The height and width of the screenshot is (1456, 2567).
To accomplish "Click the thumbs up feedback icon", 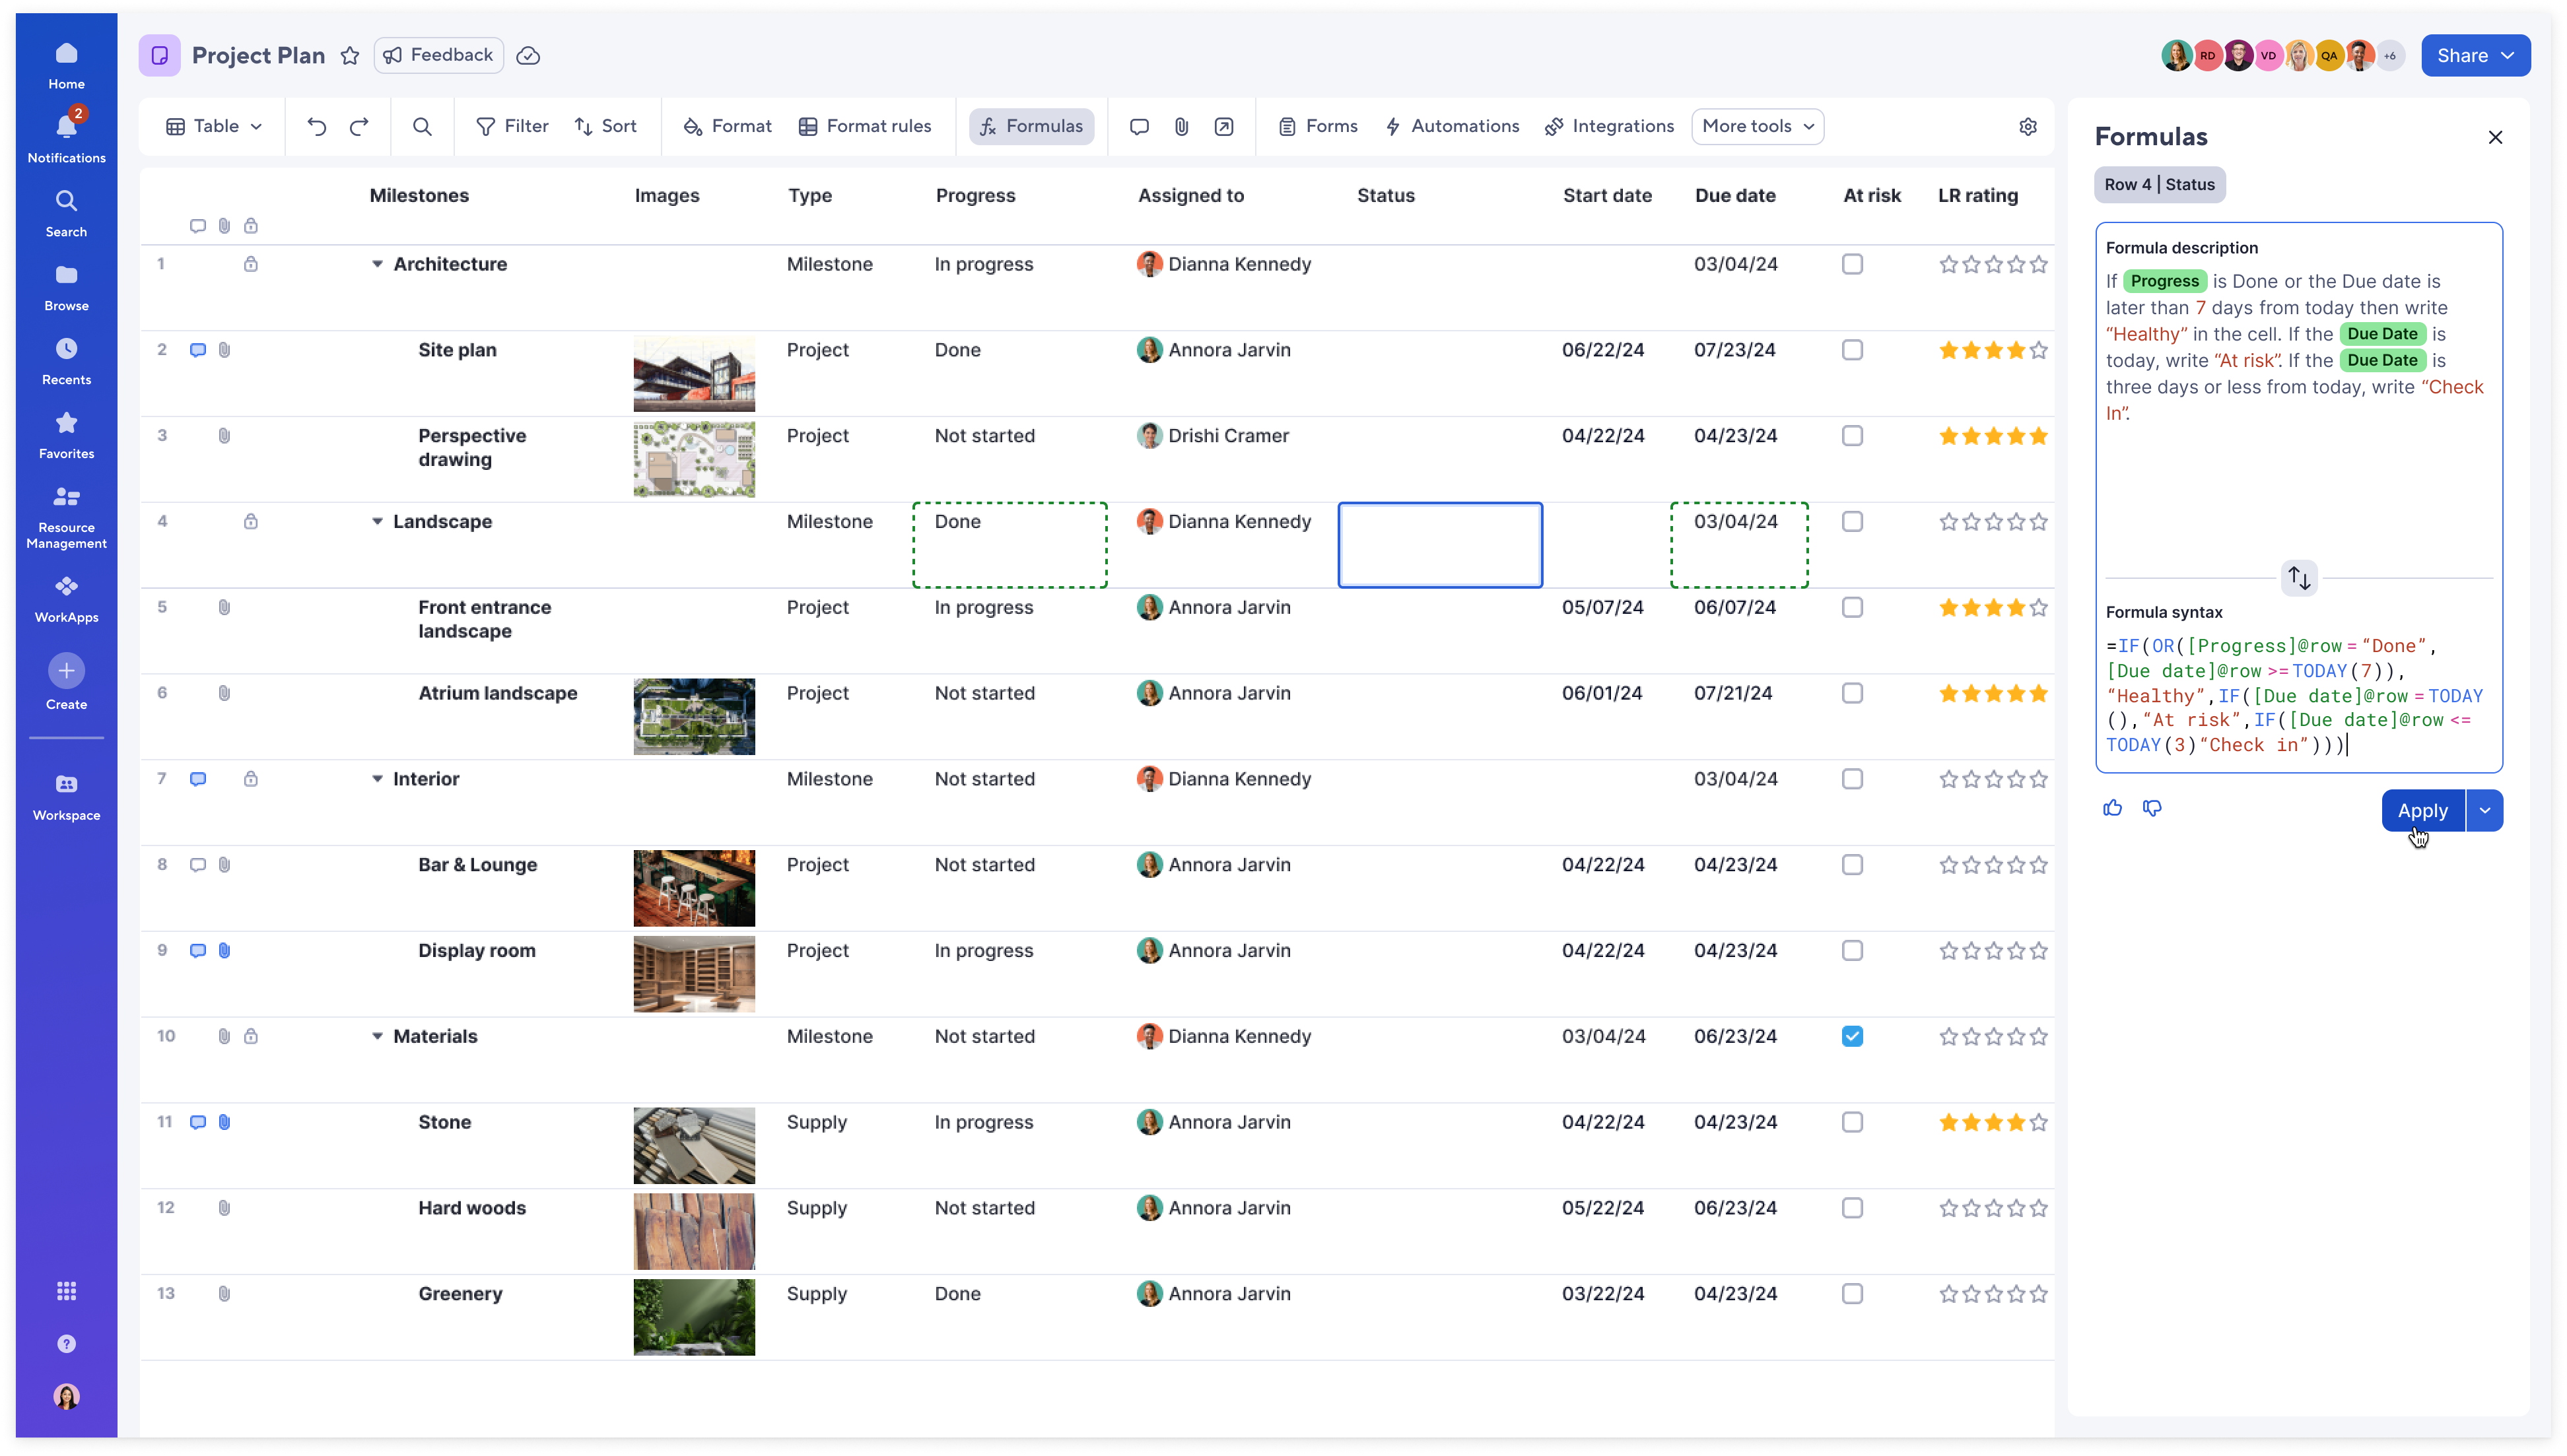I will [x=2112, y=808].
